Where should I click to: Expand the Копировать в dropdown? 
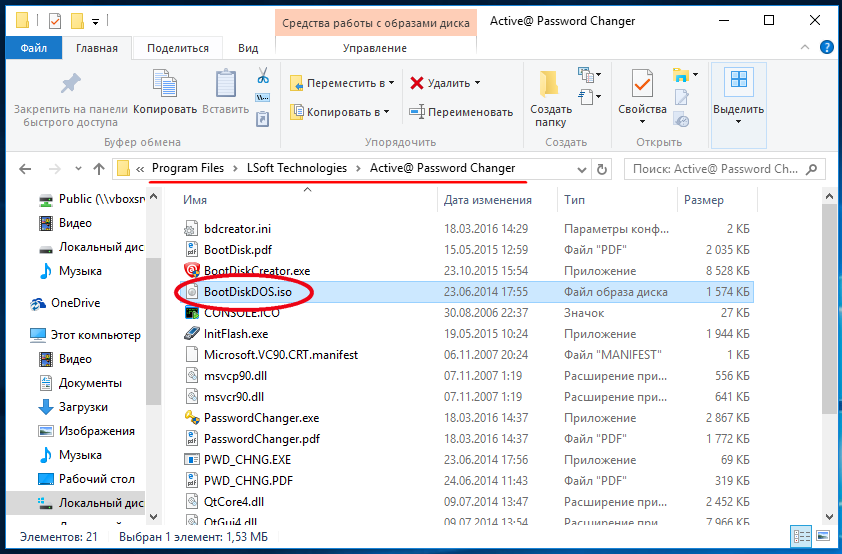coord(386,113)
